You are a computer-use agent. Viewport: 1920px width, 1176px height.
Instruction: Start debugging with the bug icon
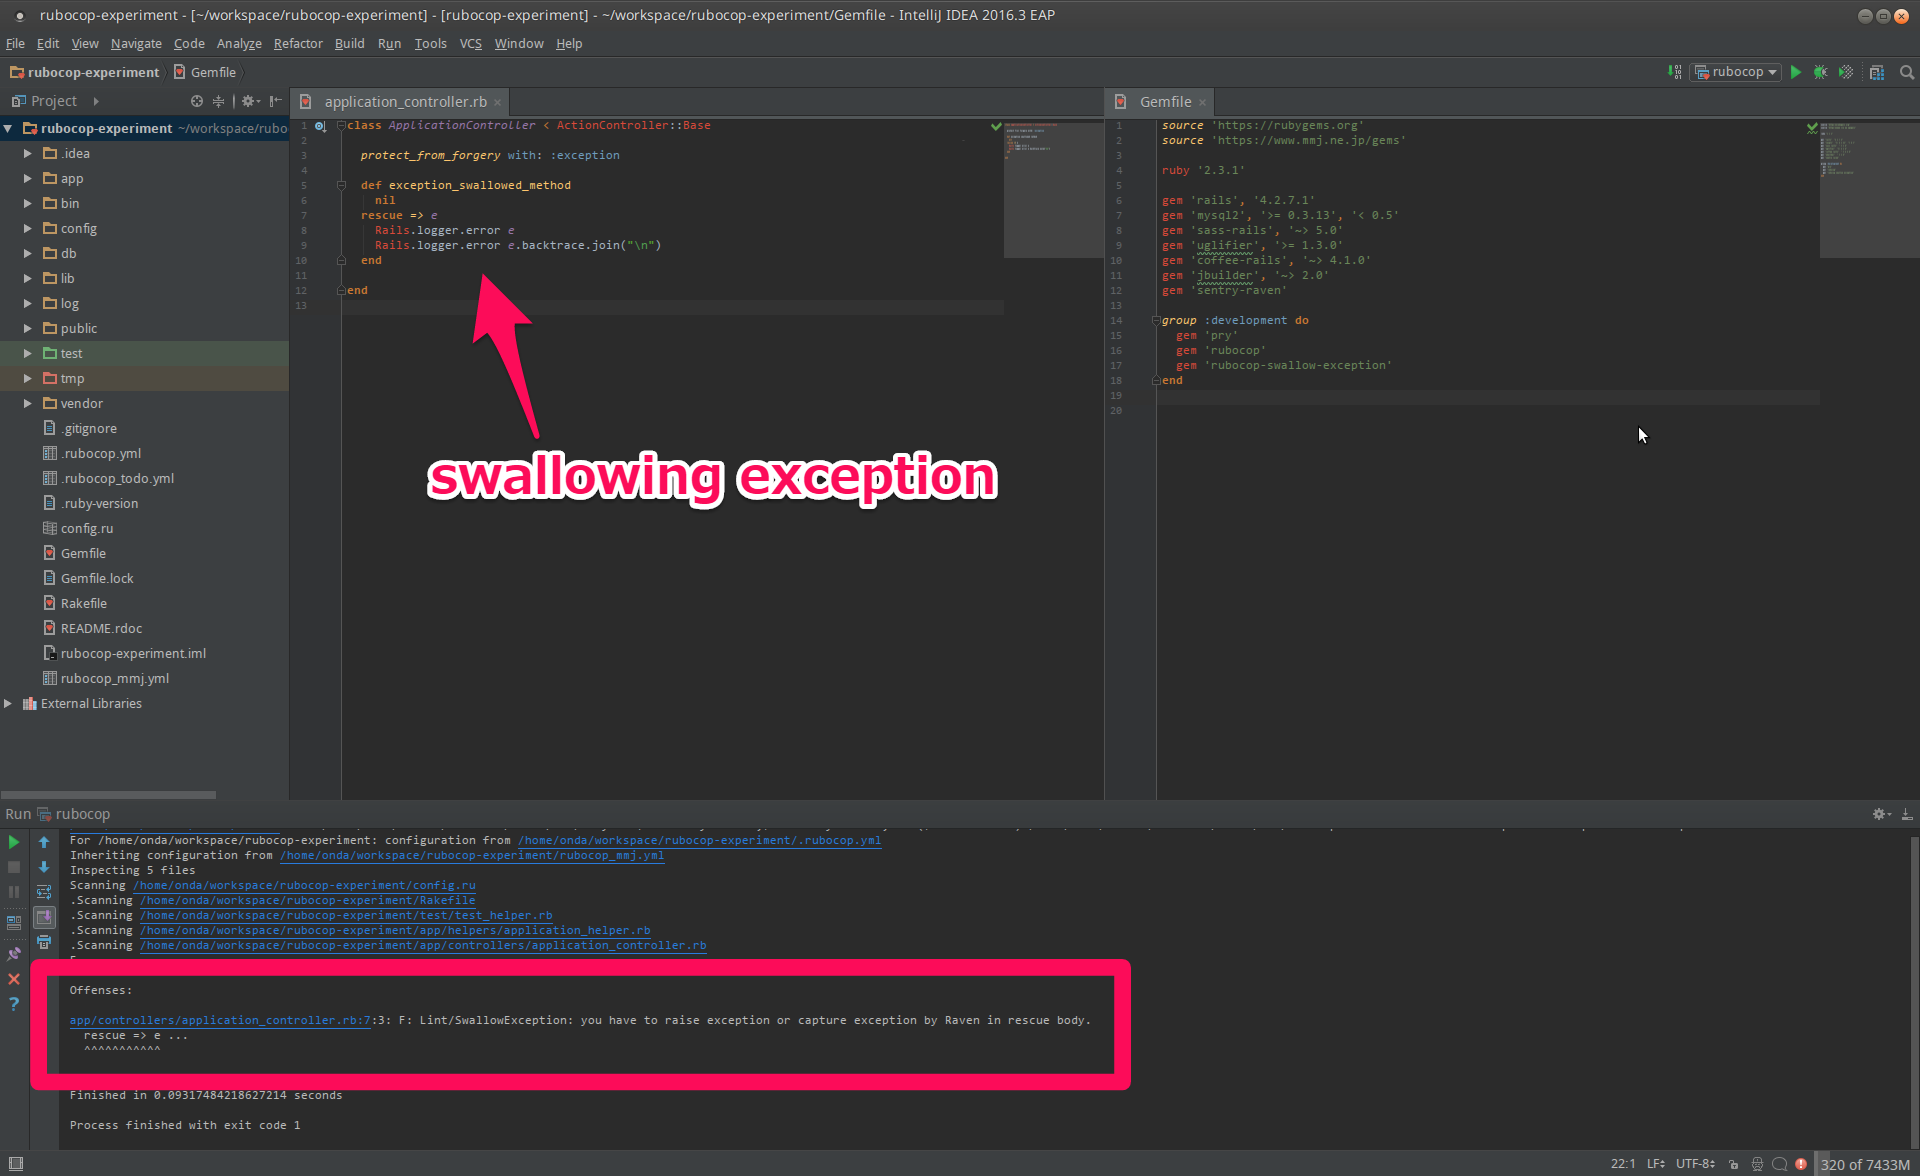[x=1820, y=72]
